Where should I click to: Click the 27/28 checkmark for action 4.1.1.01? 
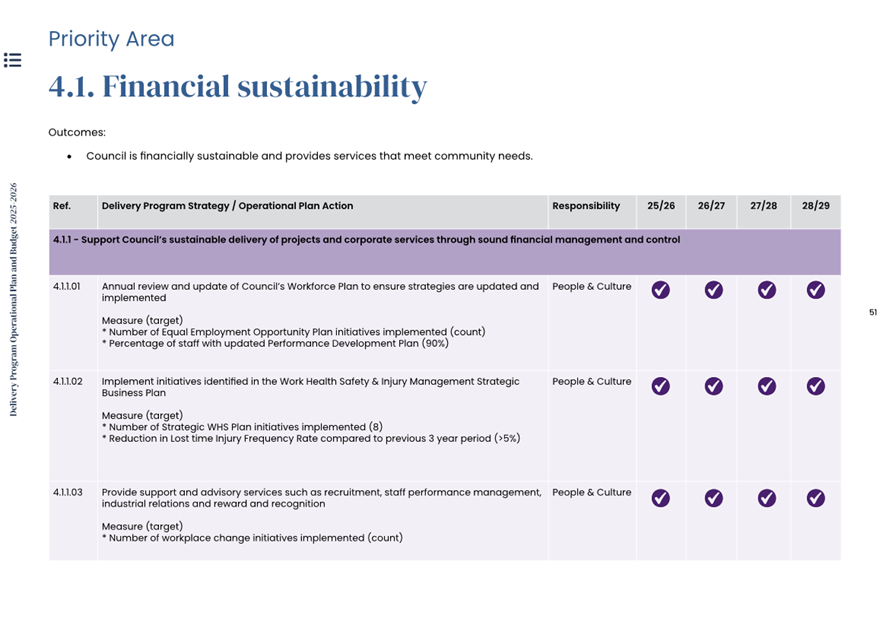[766, 290]
